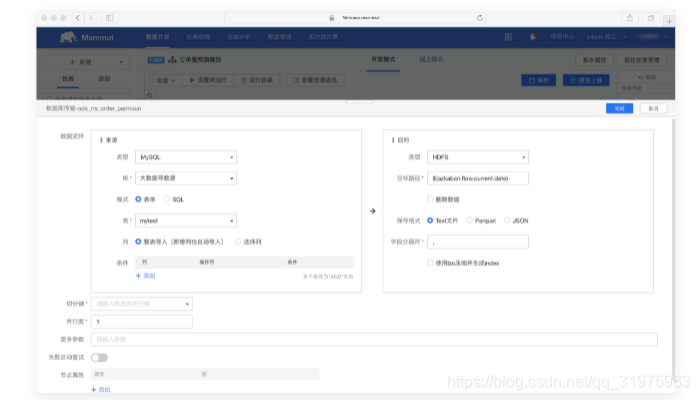Screen dimensions: 700x400
Task: Open the 自助分析 nav menu
Action: [239, 37]
